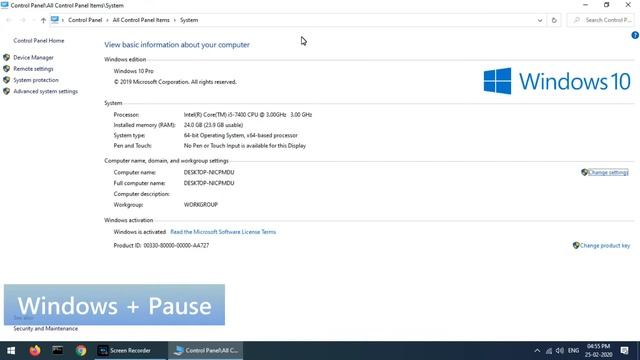Click Change product key link
This screenshot has width=640, height=360.
pos(605,246)
